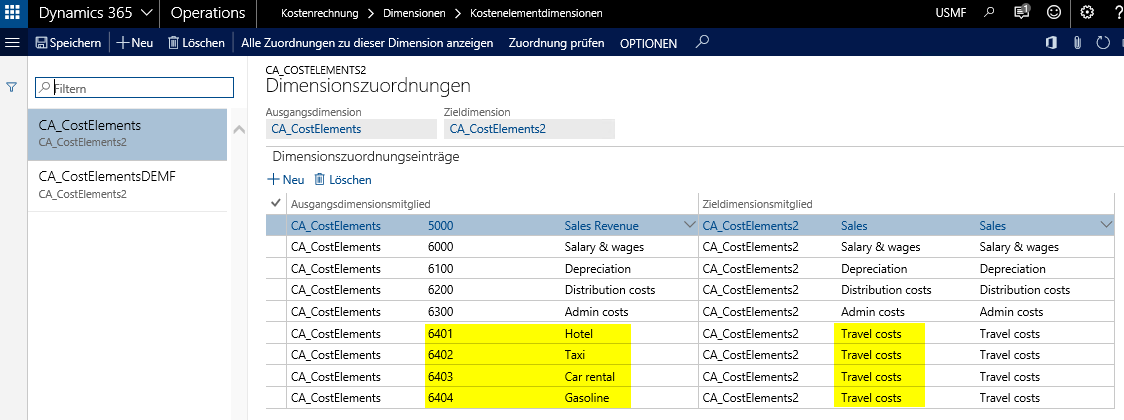The height and width of the screenshot is (420, 1124).
Task: Click Zuordnung prüfen in the action bar
Action: pos(556,44)
